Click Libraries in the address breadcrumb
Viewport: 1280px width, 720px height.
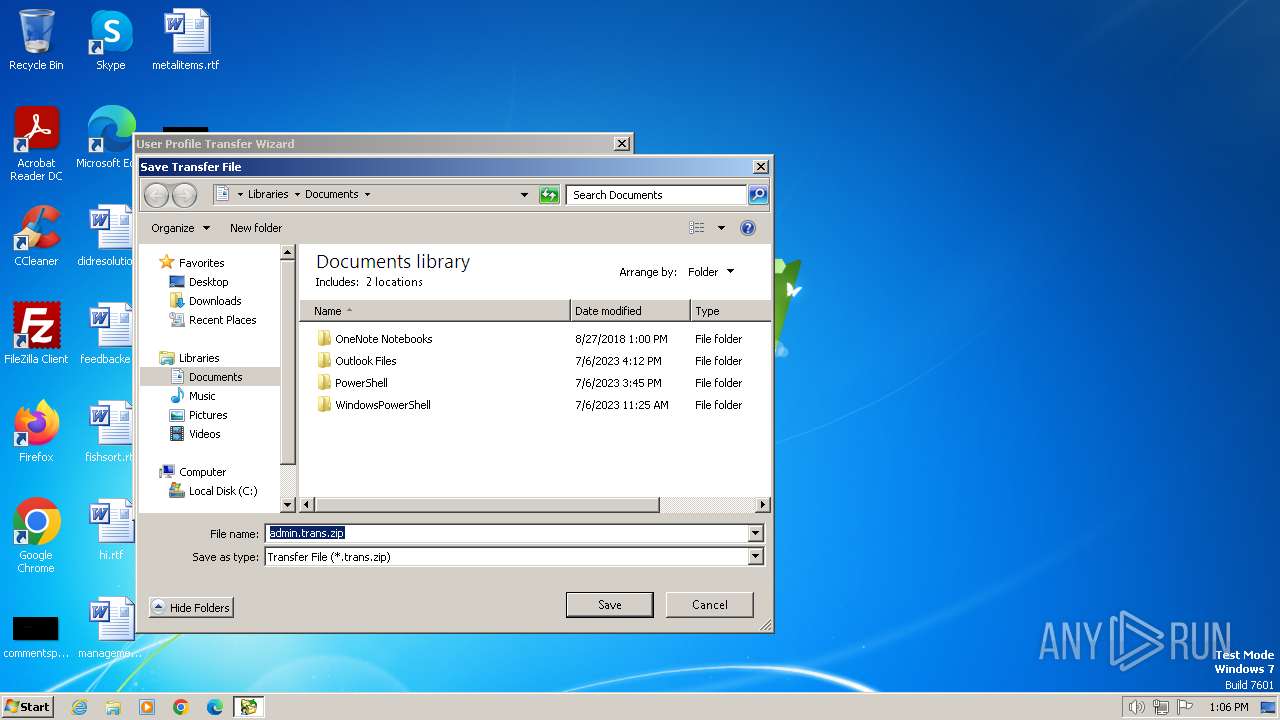(x=268, y=195)
